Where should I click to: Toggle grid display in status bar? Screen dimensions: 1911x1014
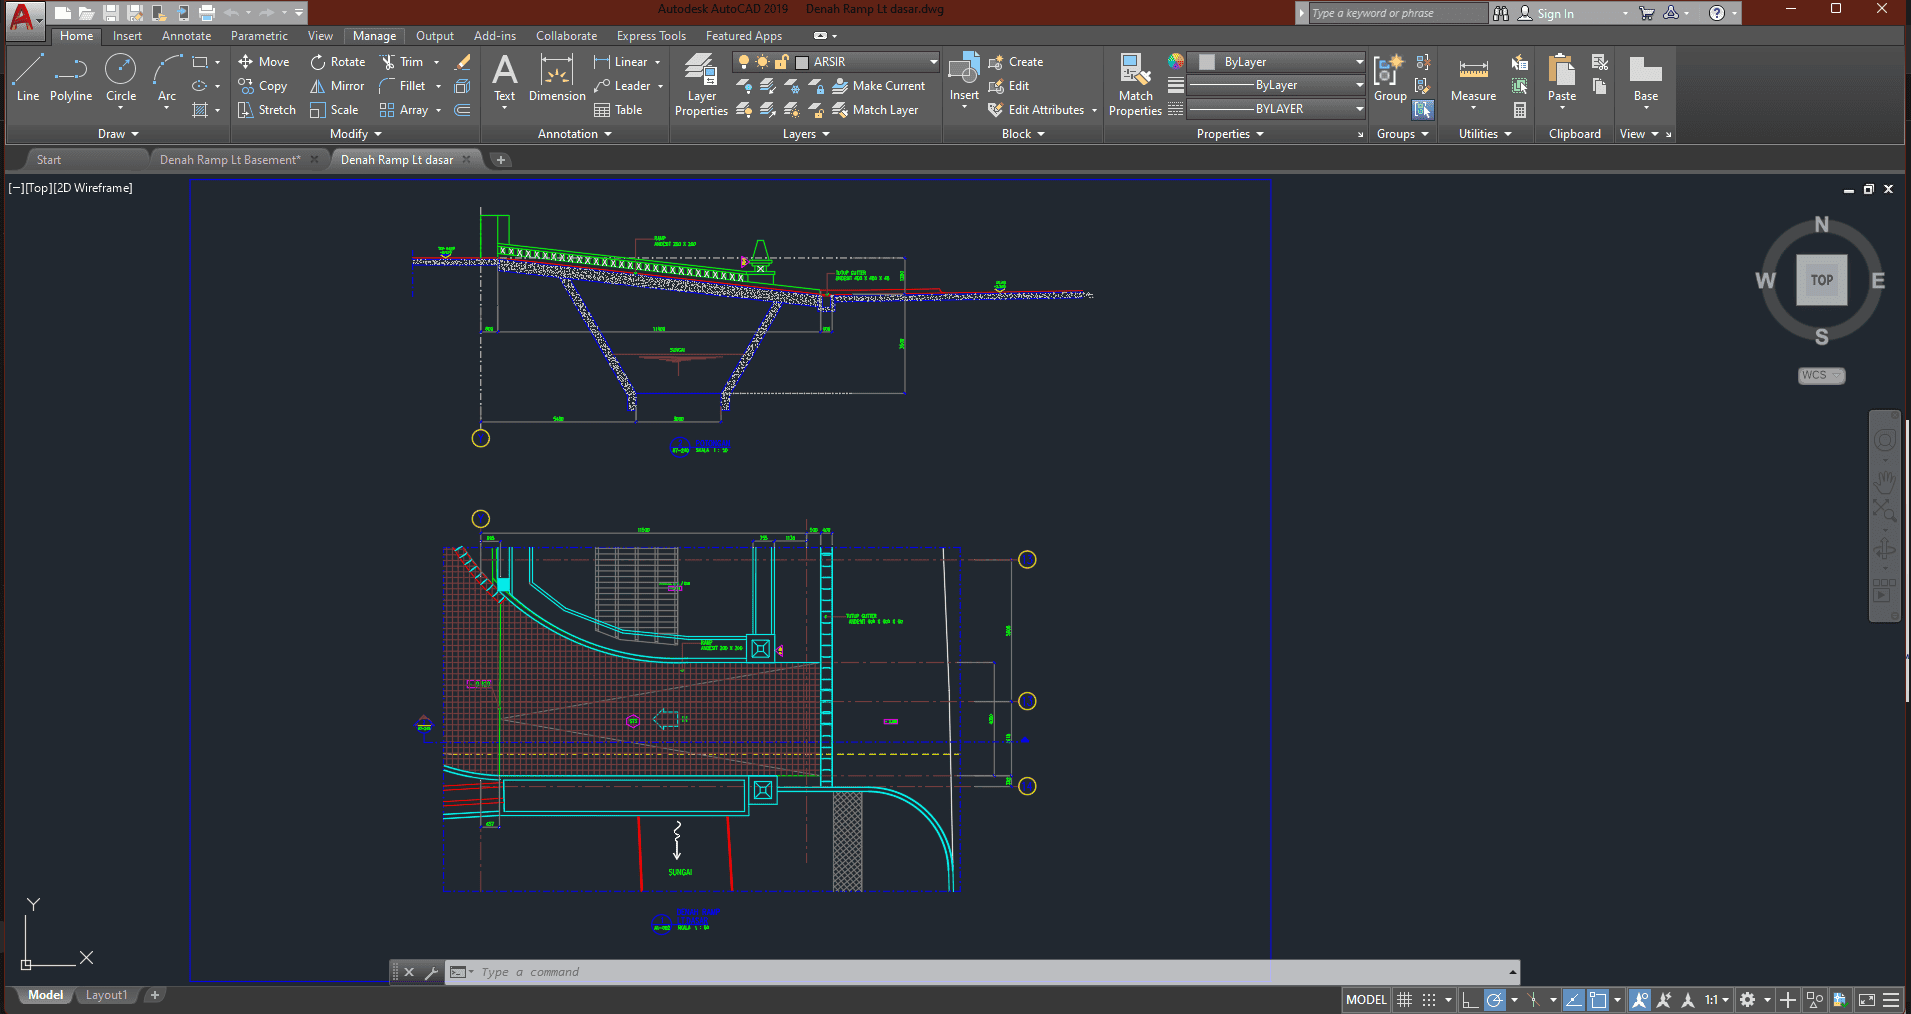1405,1000
